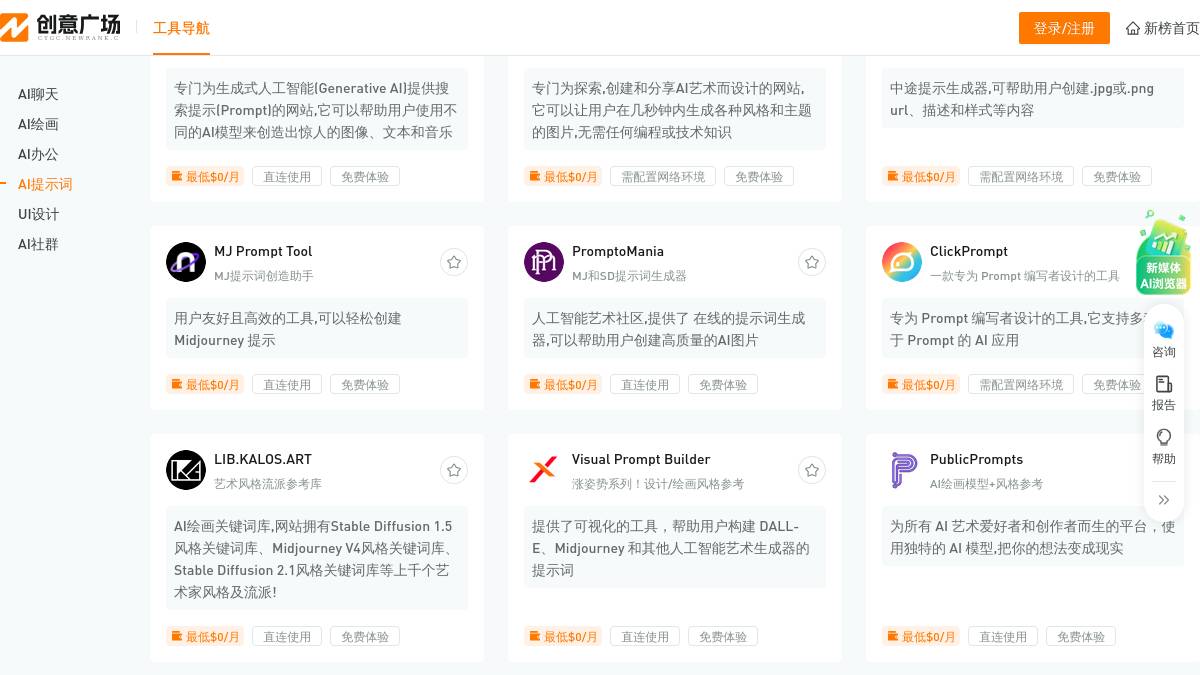Click the Visual Prompt Builder description box
Image resolution: width=1200 pixels, height=675 pixels.
click(675, 548)
